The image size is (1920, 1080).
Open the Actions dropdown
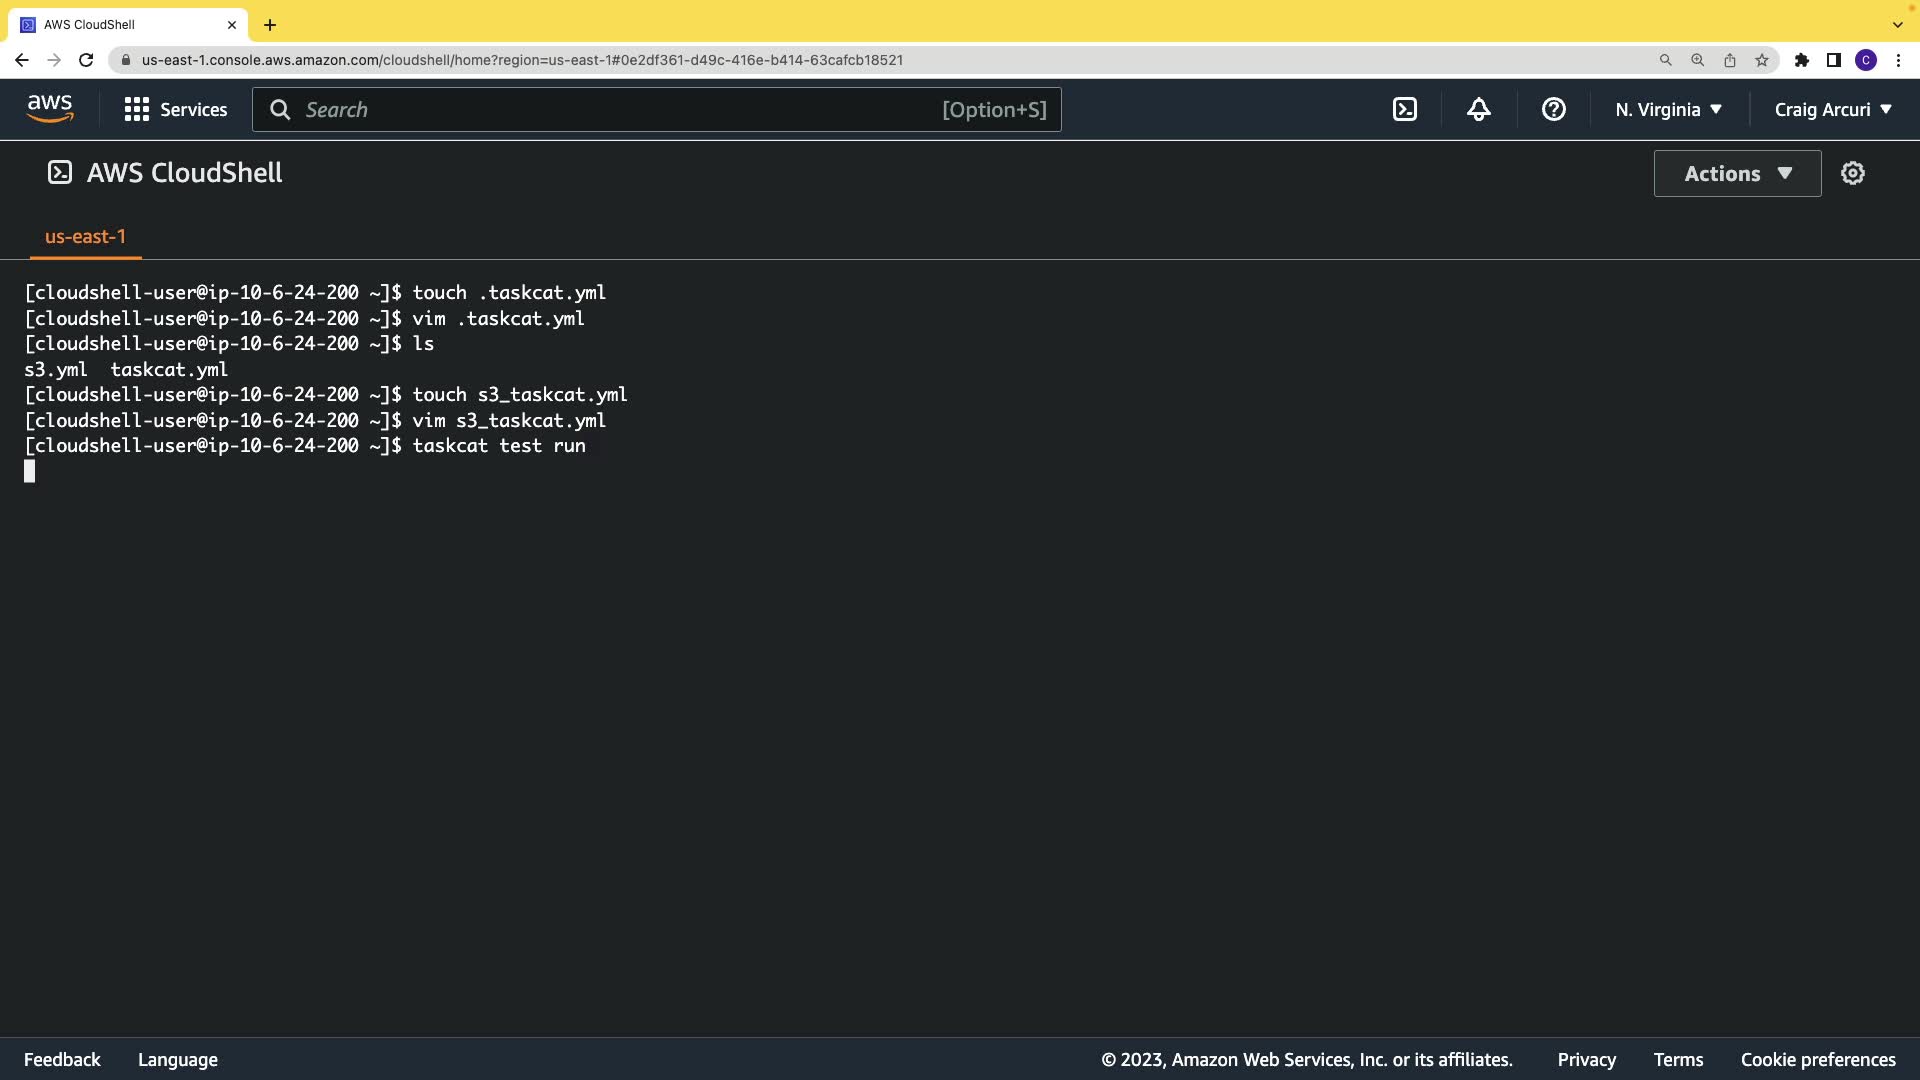1737,173
